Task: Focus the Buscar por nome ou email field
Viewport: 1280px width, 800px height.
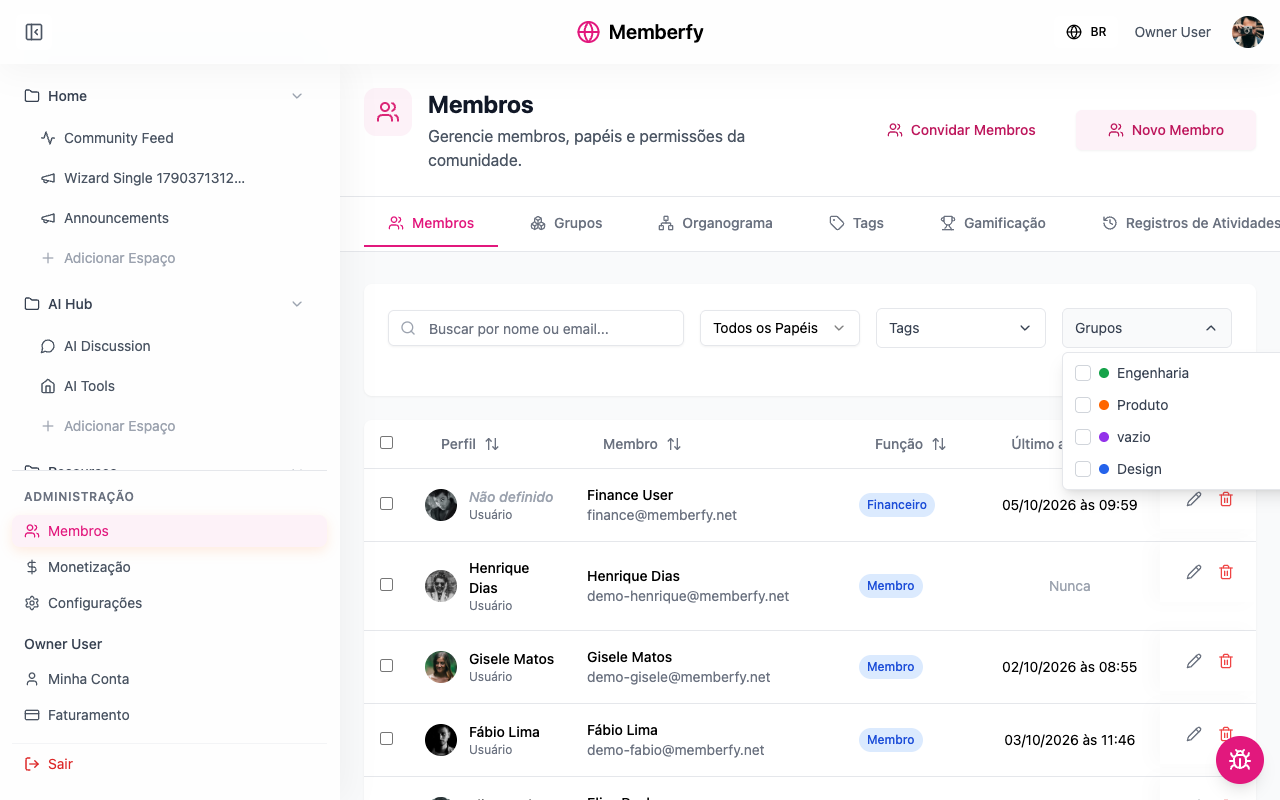Action: (536, 328)
